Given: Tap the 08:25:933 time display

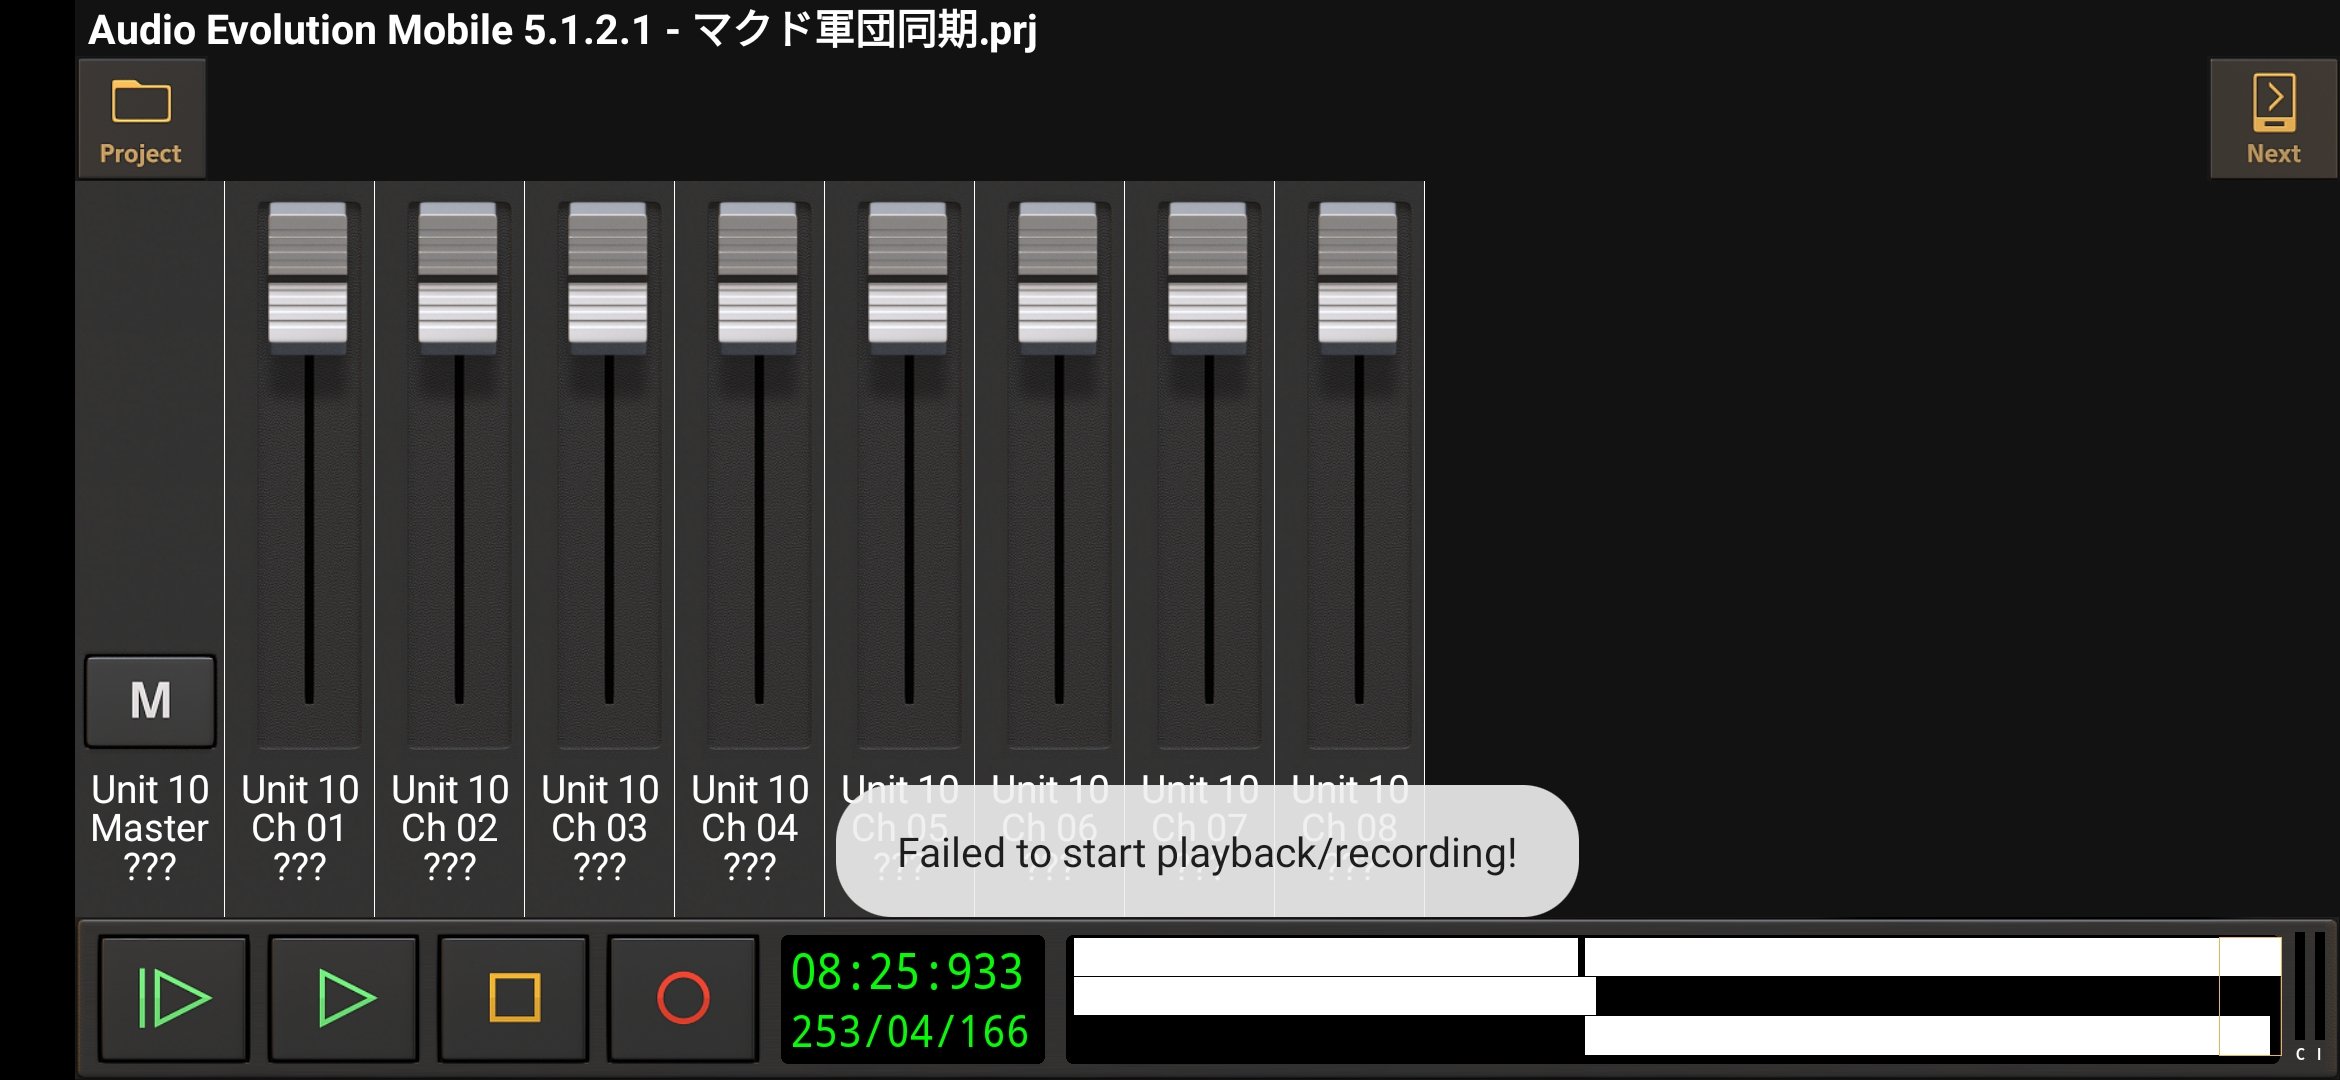Looking at the screenshot, I should (907, 971).
